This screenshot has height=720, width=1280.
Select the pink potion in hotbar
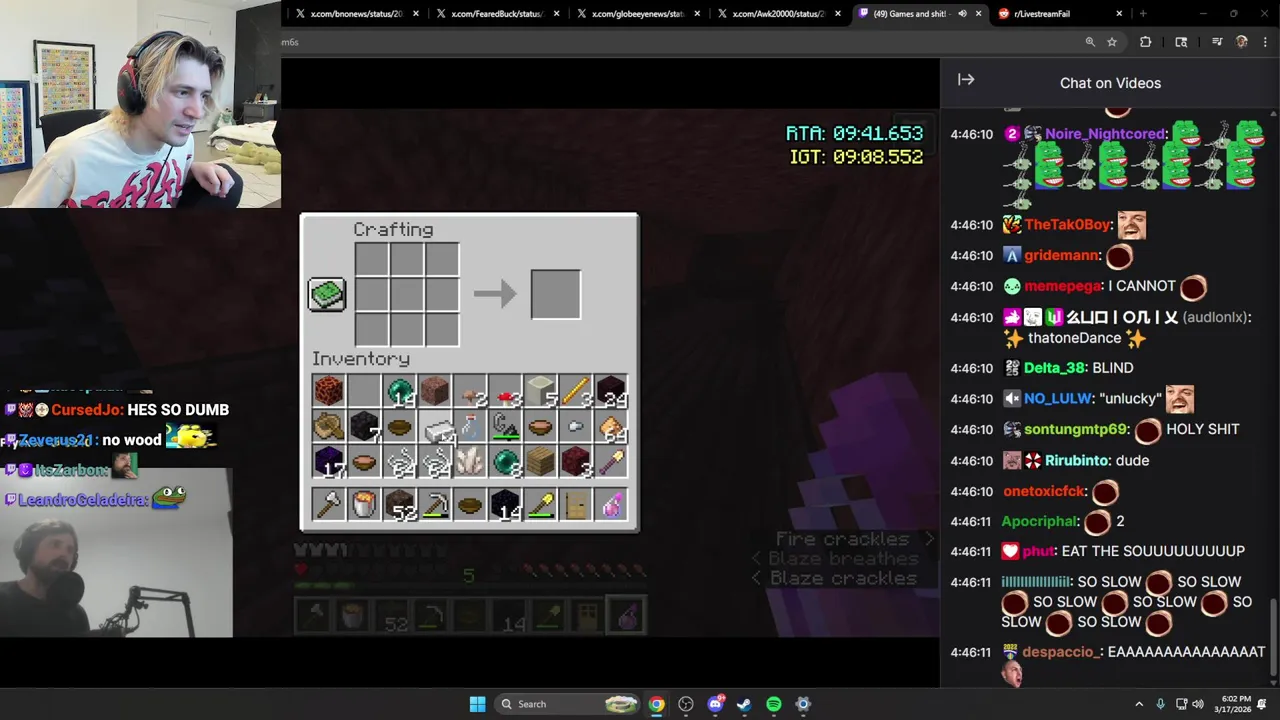612,505
